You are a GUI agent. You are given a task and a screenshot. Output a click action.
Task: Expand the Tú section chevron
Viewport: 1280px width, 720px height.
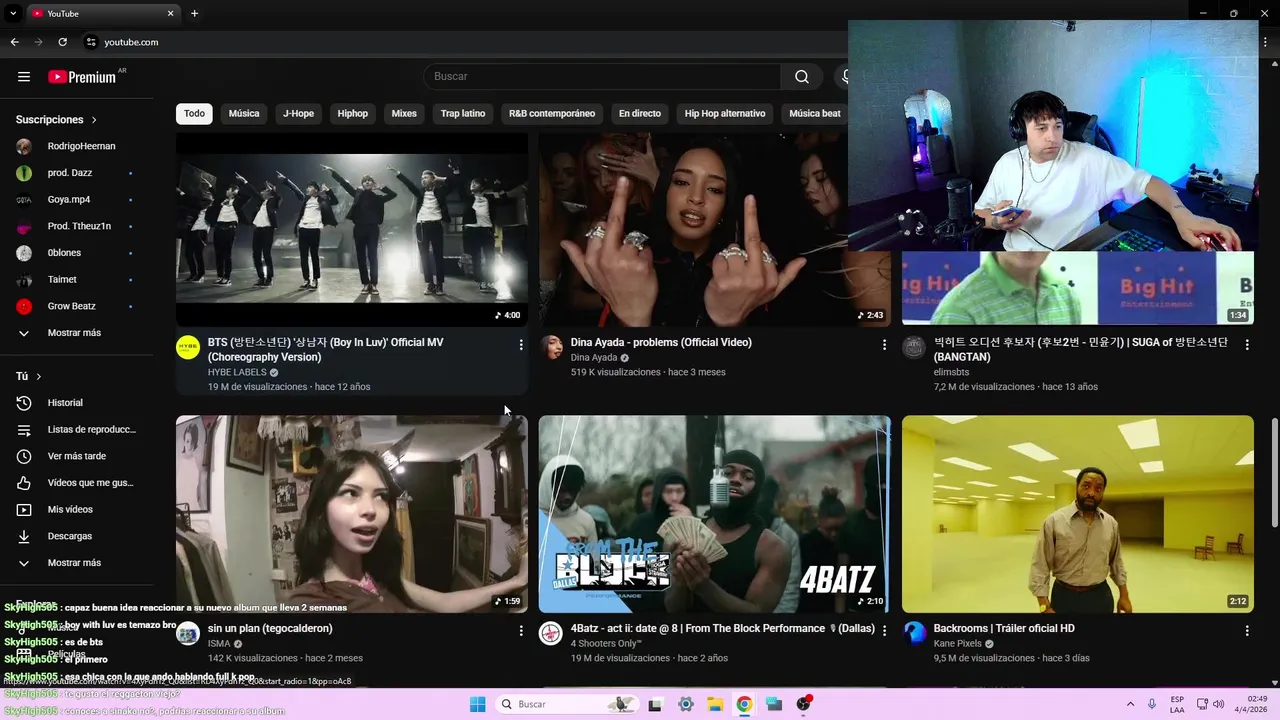coord(38,376)
